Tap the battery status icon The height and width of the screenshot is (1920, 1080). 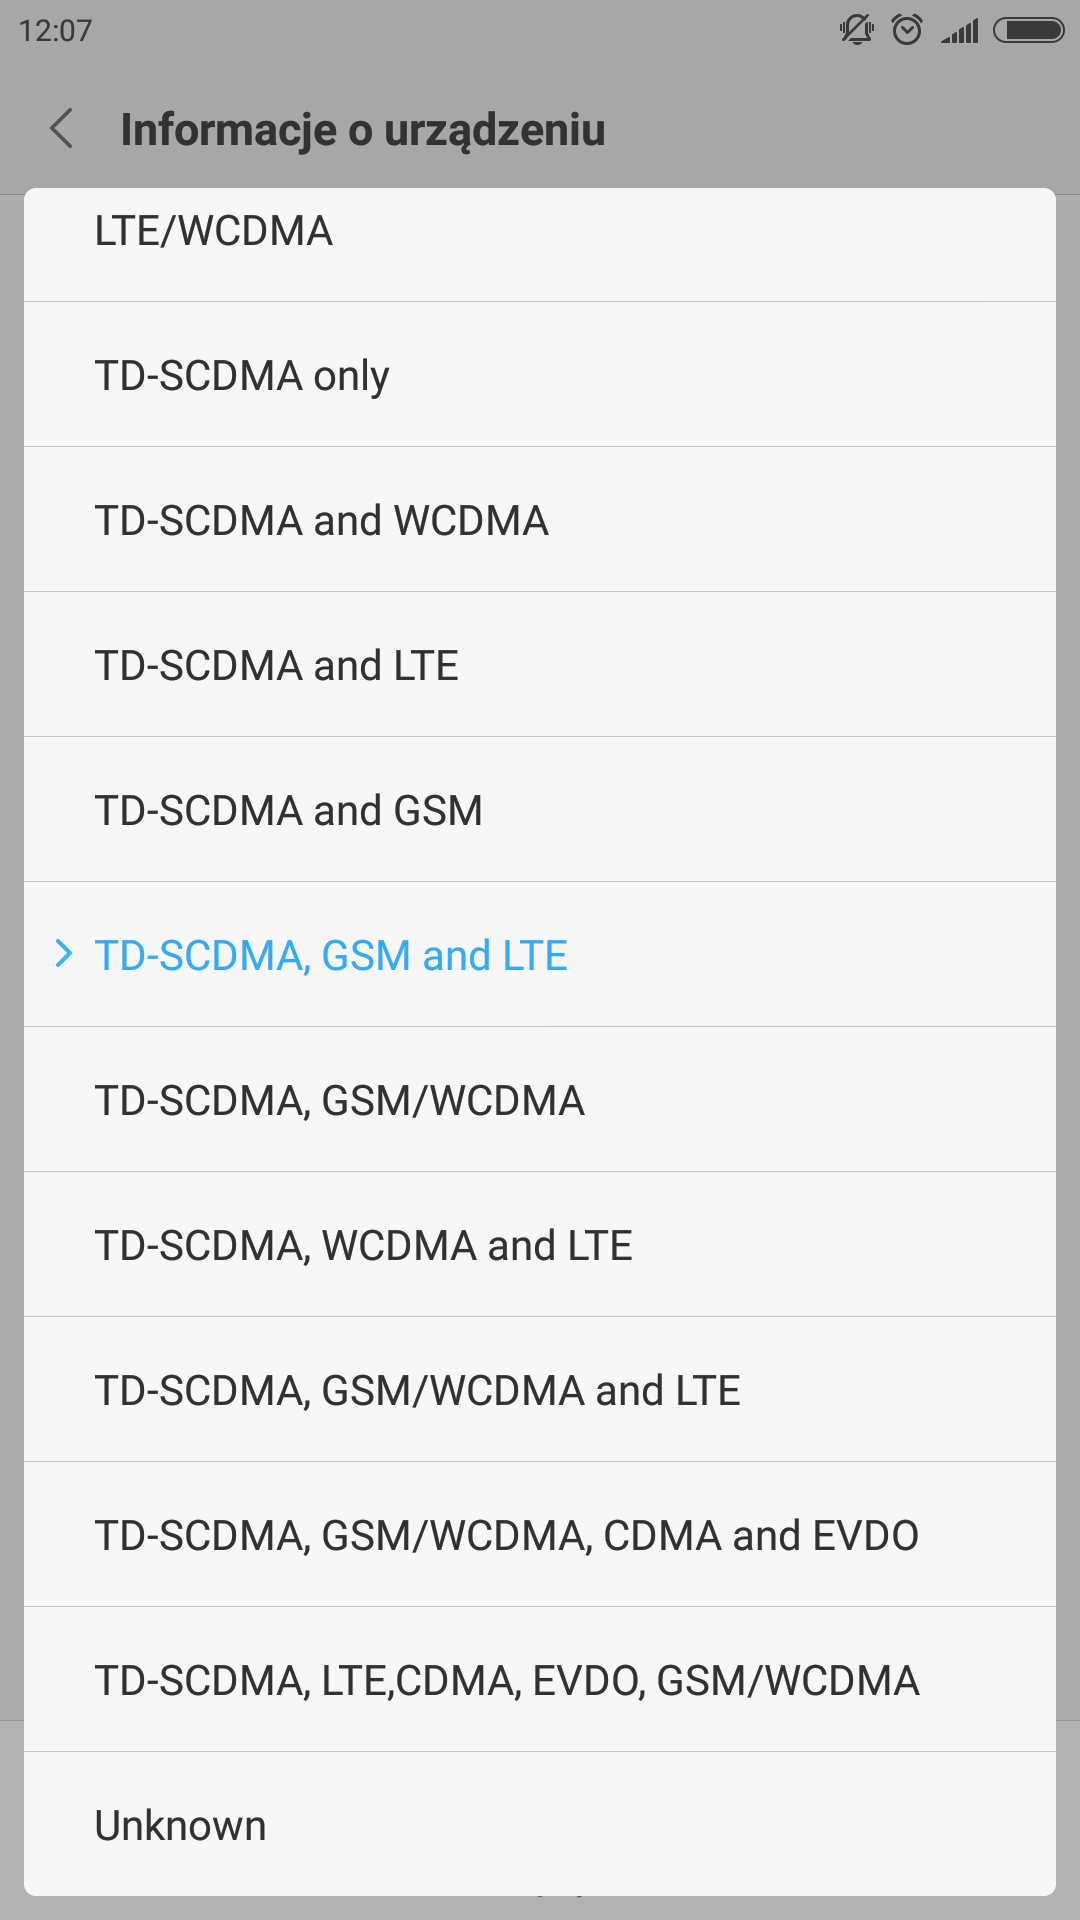coord(1028,30)
